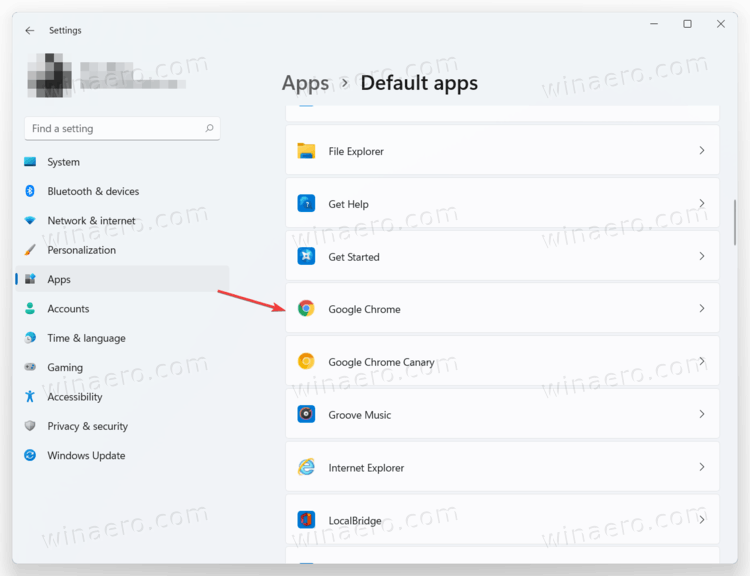This screenshot has width=750, height=576.
Task: Click the LocalBridge Office icon
Action: coord(306,520)
